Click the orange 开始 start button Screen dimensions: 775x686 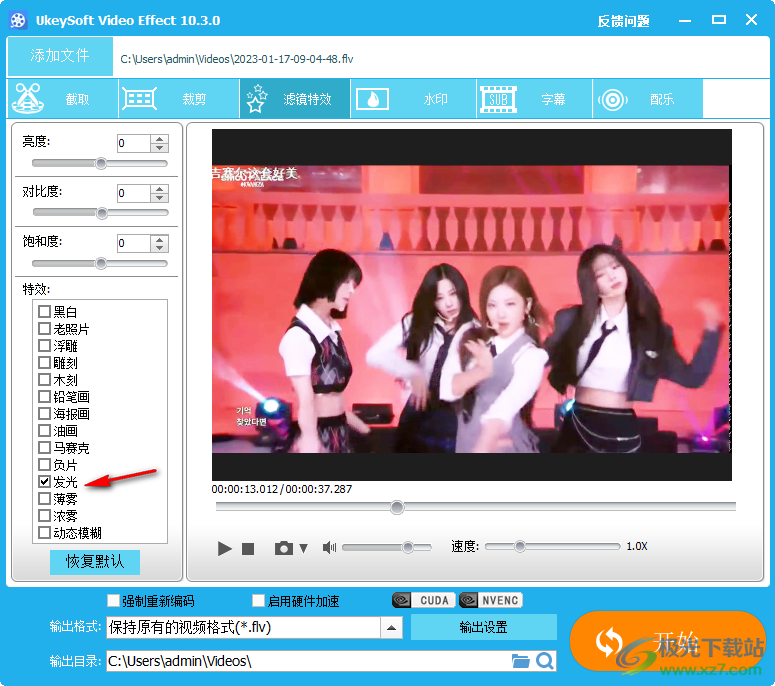667,642
